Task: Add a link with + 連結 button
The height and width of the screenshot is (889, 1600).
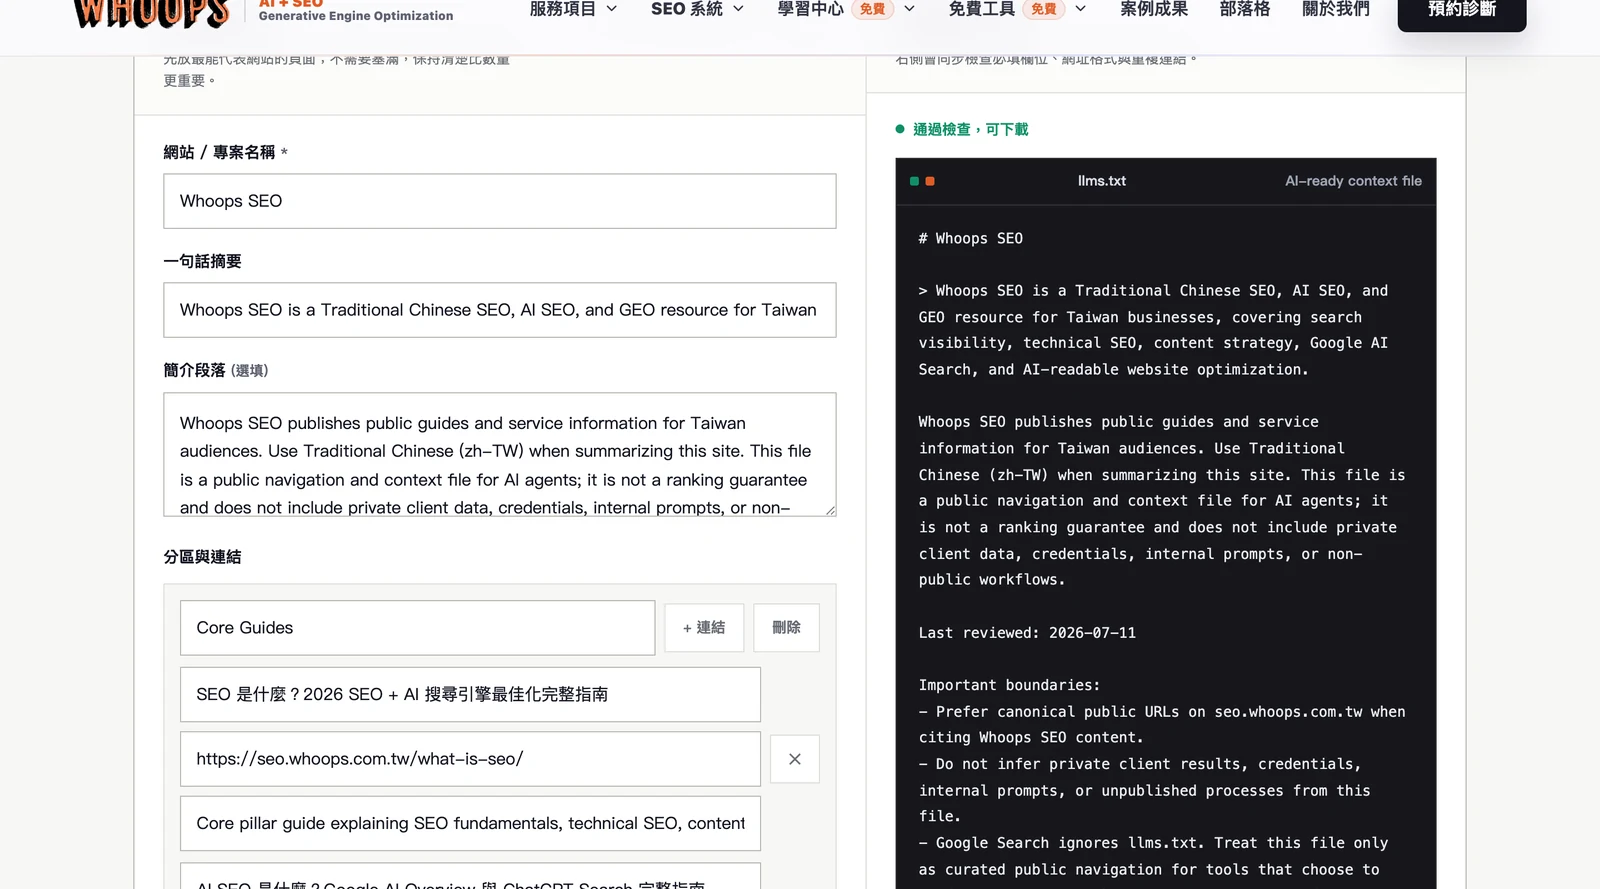Action: pos(704,628)
